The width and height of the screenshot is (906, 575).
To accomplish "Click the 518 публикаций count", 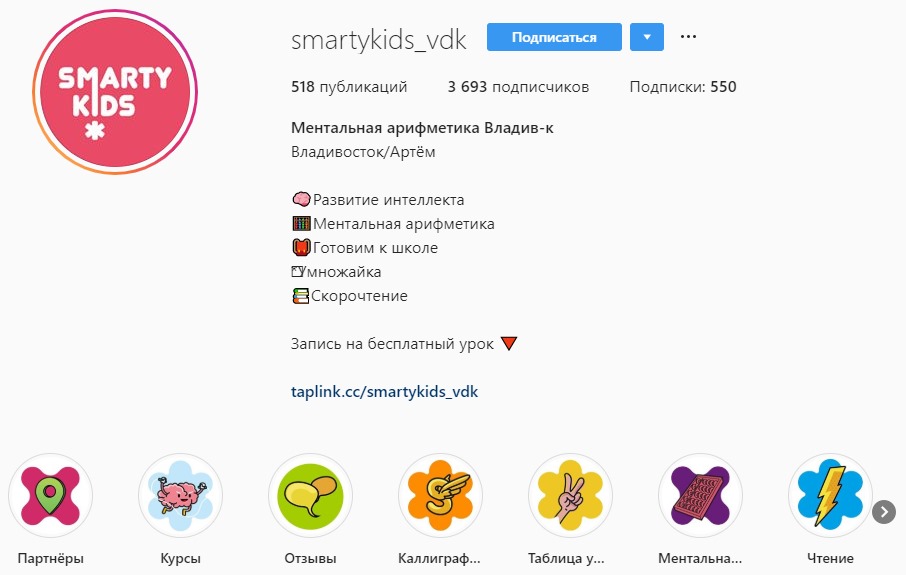I will click(x=349, y=87).
